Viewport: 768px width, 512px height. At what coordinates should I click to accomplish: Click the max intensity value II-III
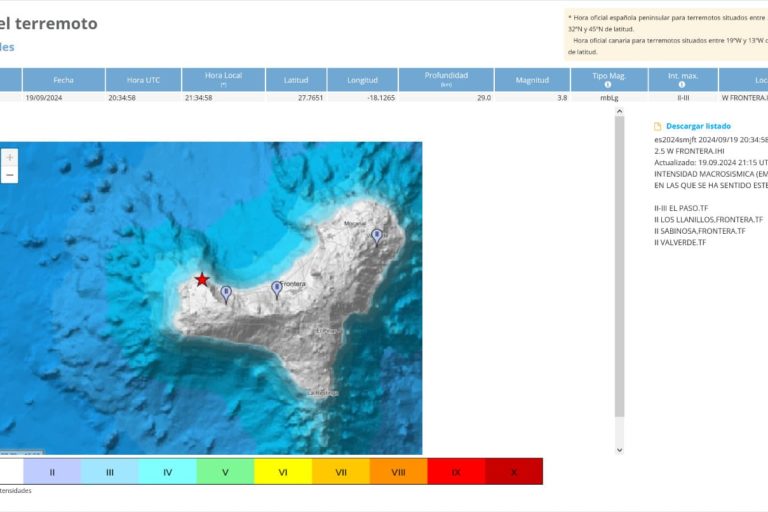tap(683, 98)
